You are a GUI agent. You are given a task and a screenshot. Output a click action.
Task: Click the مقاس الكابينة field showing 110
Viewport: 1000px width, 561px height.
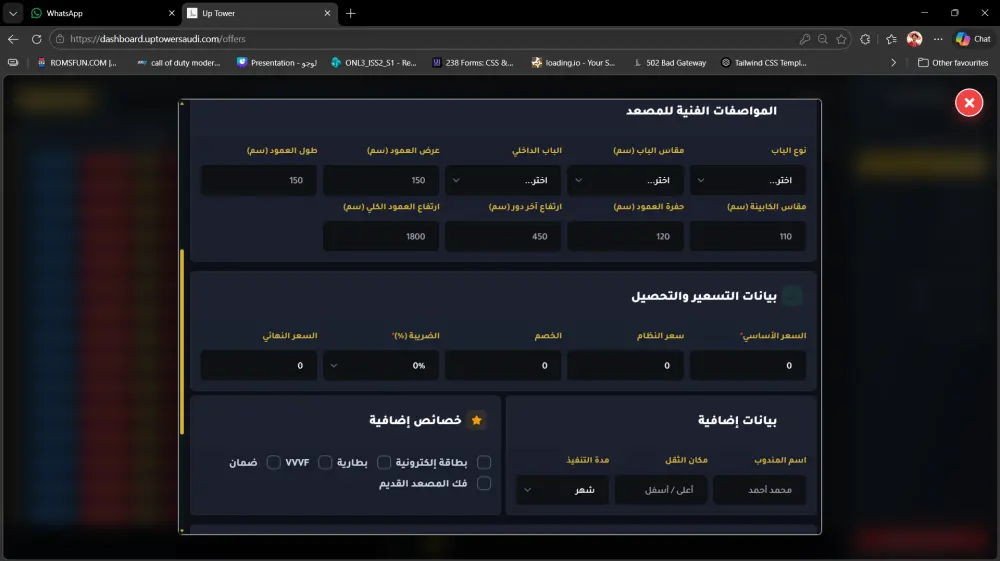tap(747, 237)
